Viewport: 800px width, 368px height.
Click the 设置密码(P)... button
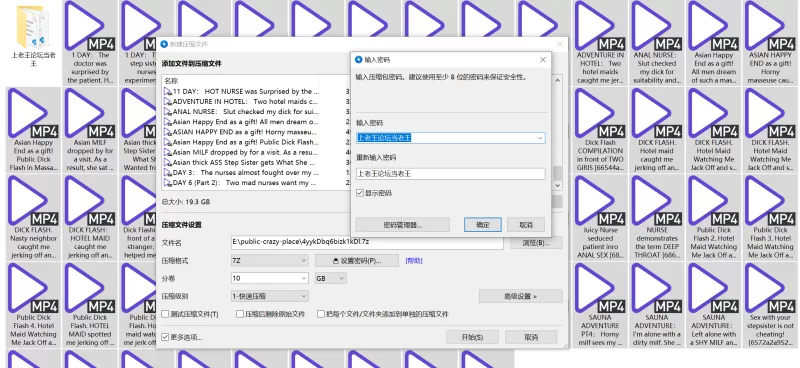pyautogui.click(x=357, y=261)
